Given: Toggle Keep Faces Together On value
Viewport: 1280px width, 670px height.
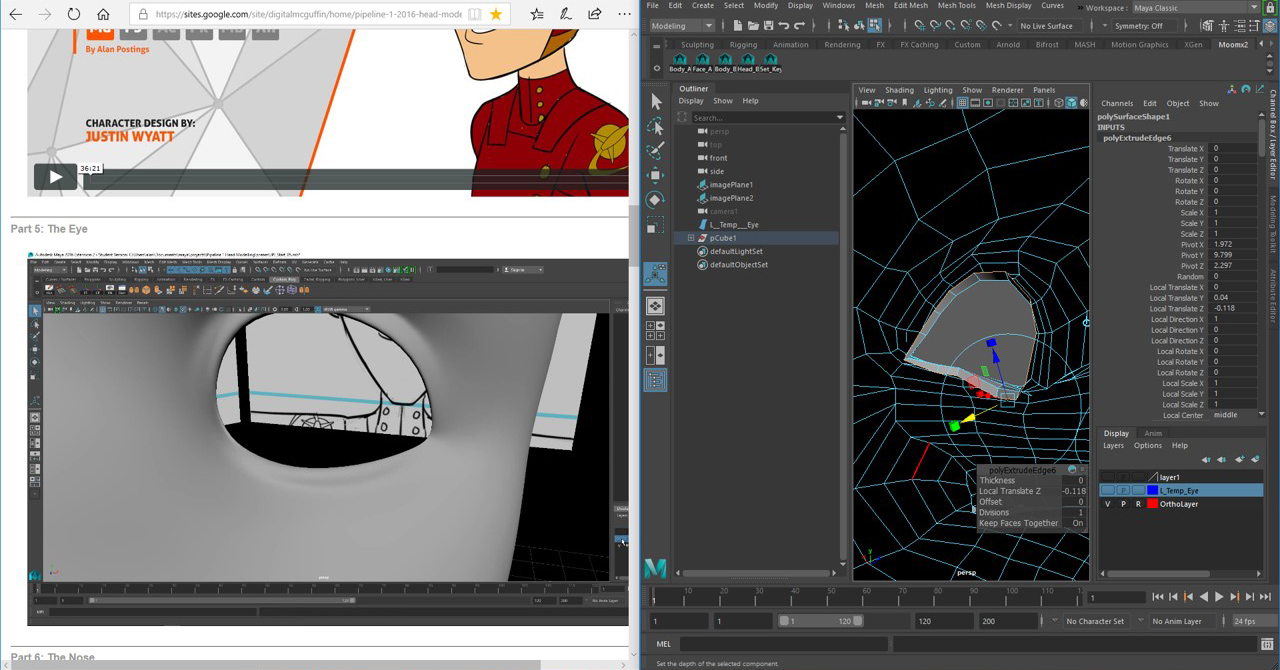Looking at the screenshot, I should click(x=1077, y=523).
